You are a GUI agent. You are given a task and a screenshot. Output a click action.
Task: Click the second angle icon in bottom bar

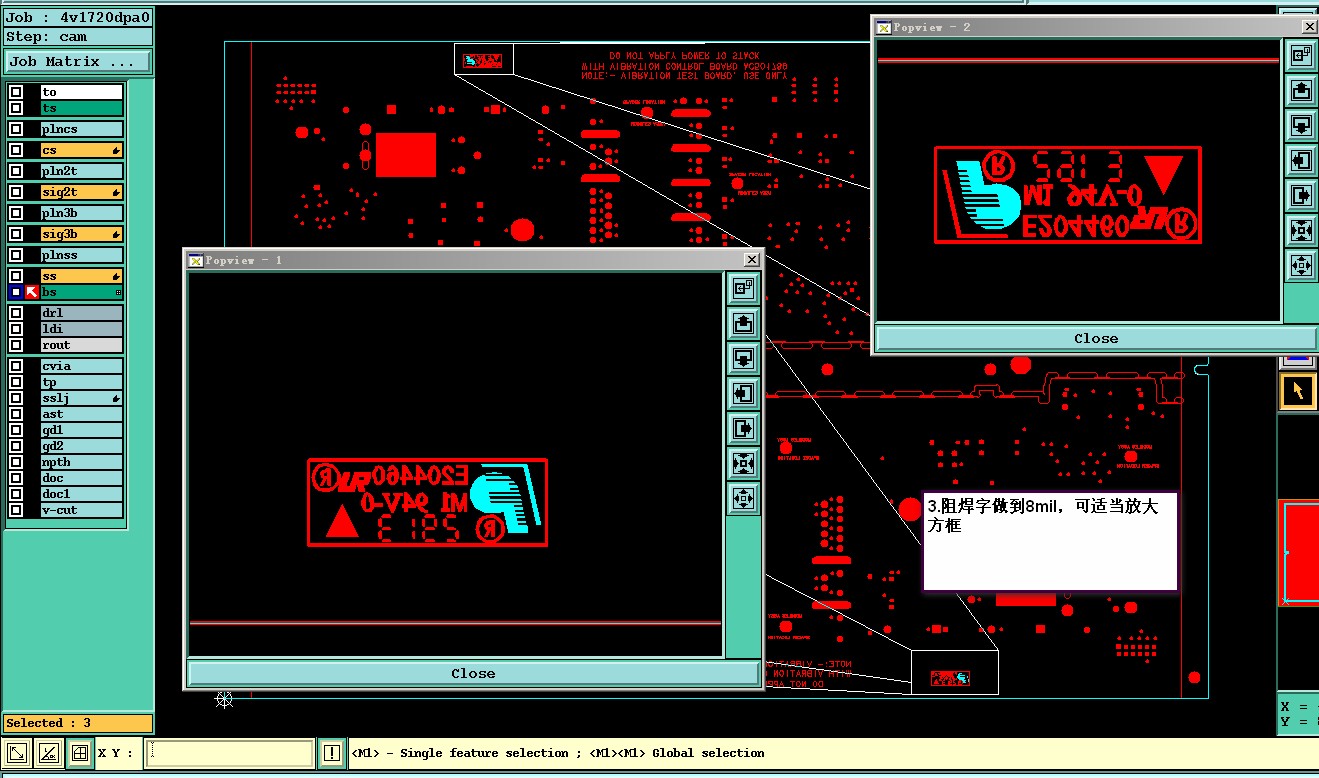[x=48, y=753]
